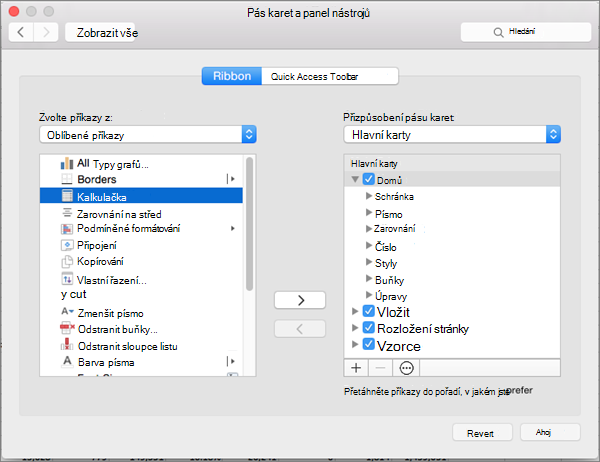Screen dimensions: 600x462
Task: Expand the Úpravy group
Action: click(x=369, y=295)
